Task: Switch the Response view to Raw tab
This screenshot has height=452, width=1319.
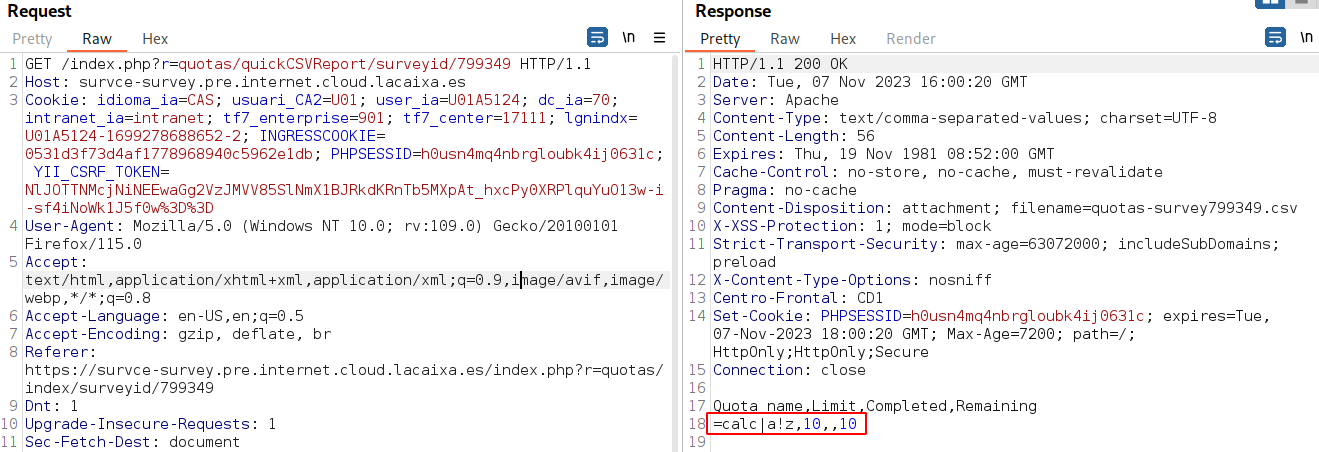Action: pos(785,39)
